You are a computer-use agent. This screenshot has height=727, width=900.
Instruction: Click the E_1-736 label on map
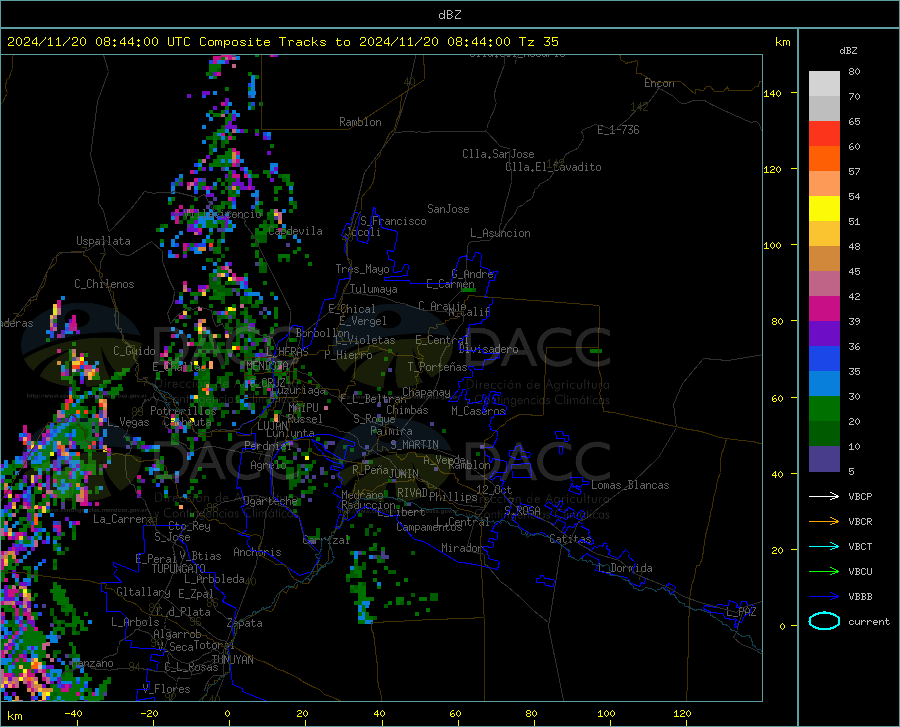pyautogui.click(x=618, y=130)
